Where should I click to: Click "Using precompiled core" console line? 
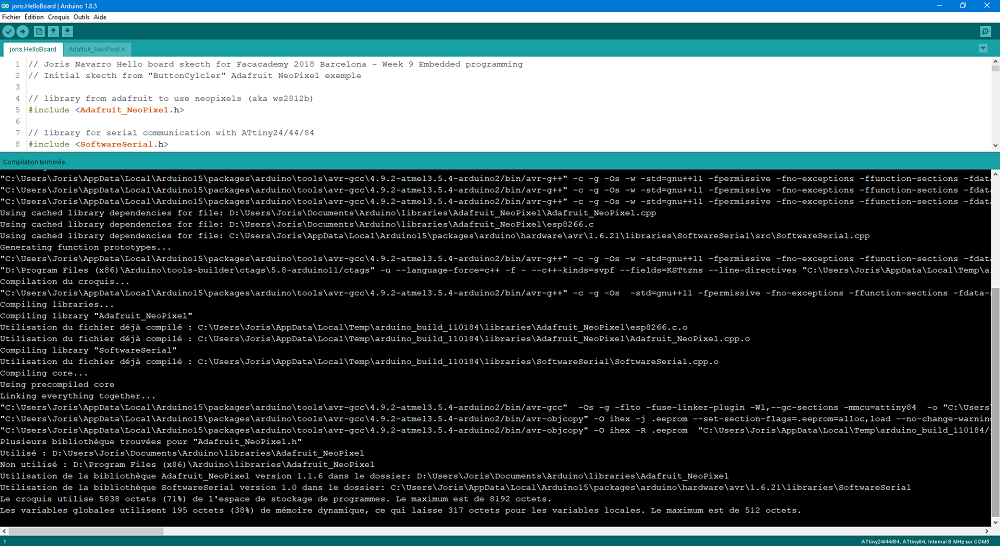[x=57, y=385]
